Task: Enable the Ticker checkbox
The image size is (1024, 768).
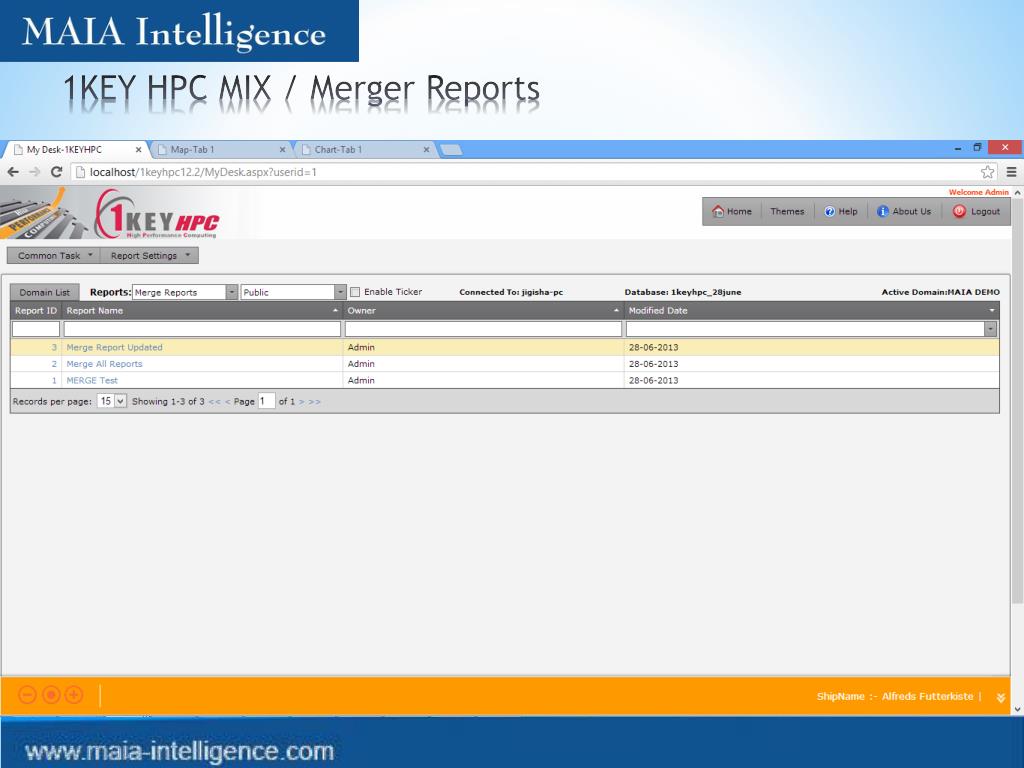Action: click(355, 292)
